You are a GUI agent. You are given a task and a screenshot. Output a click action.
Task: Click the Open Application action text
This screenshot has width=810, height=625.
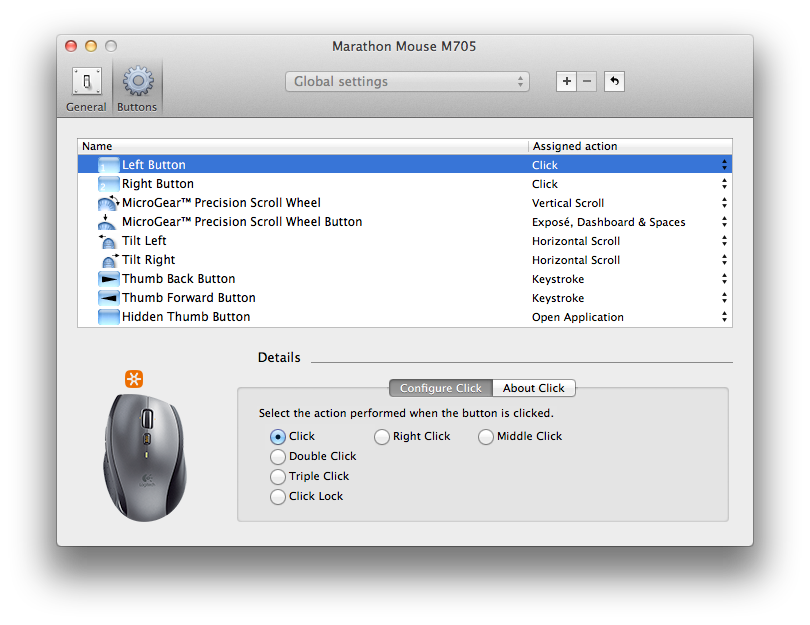tap(578, 317)
